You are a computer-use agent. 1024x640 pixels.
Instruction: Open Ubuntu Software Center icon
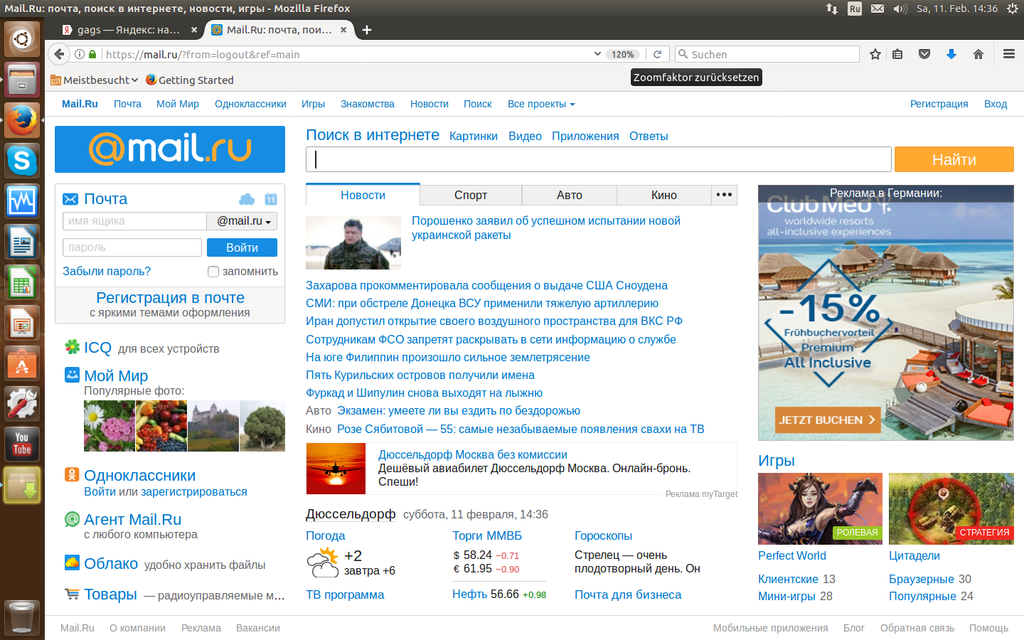(x=22, y=363)
